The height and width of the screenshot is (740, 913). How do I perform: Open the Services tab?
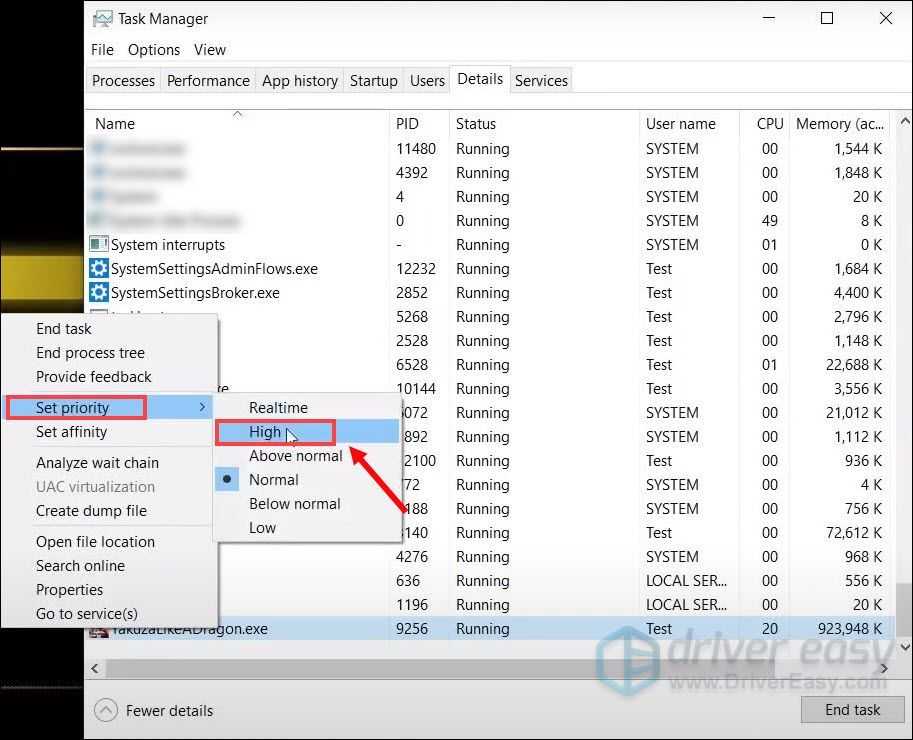click(541, 81)
